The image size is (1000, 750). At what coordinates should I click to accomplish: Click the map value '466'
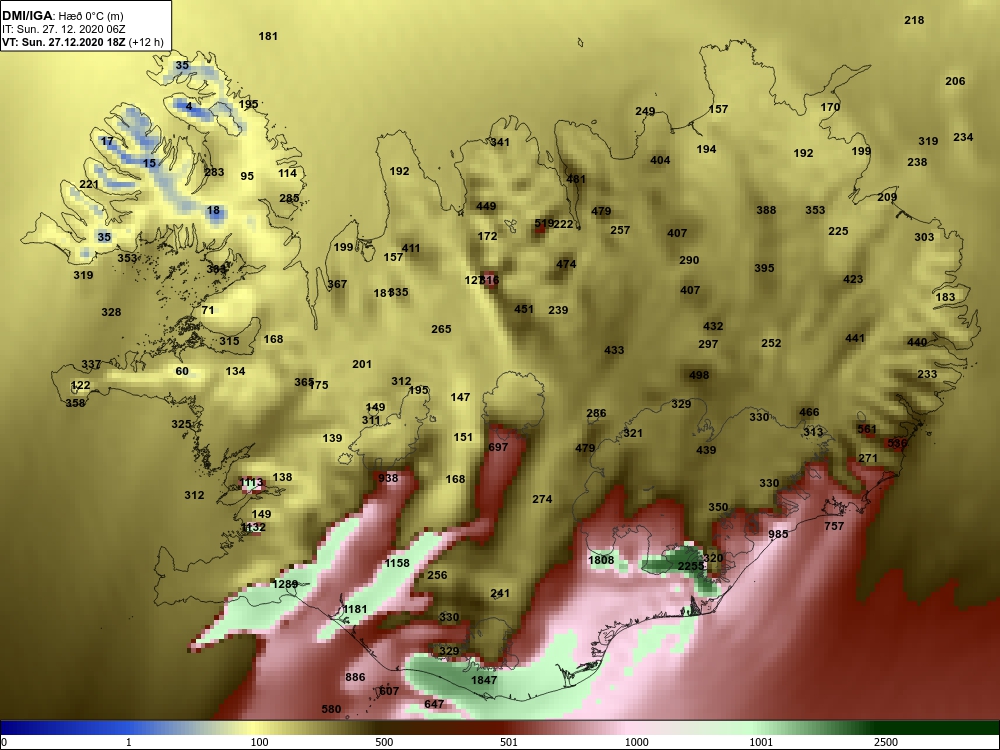point(809,412)
